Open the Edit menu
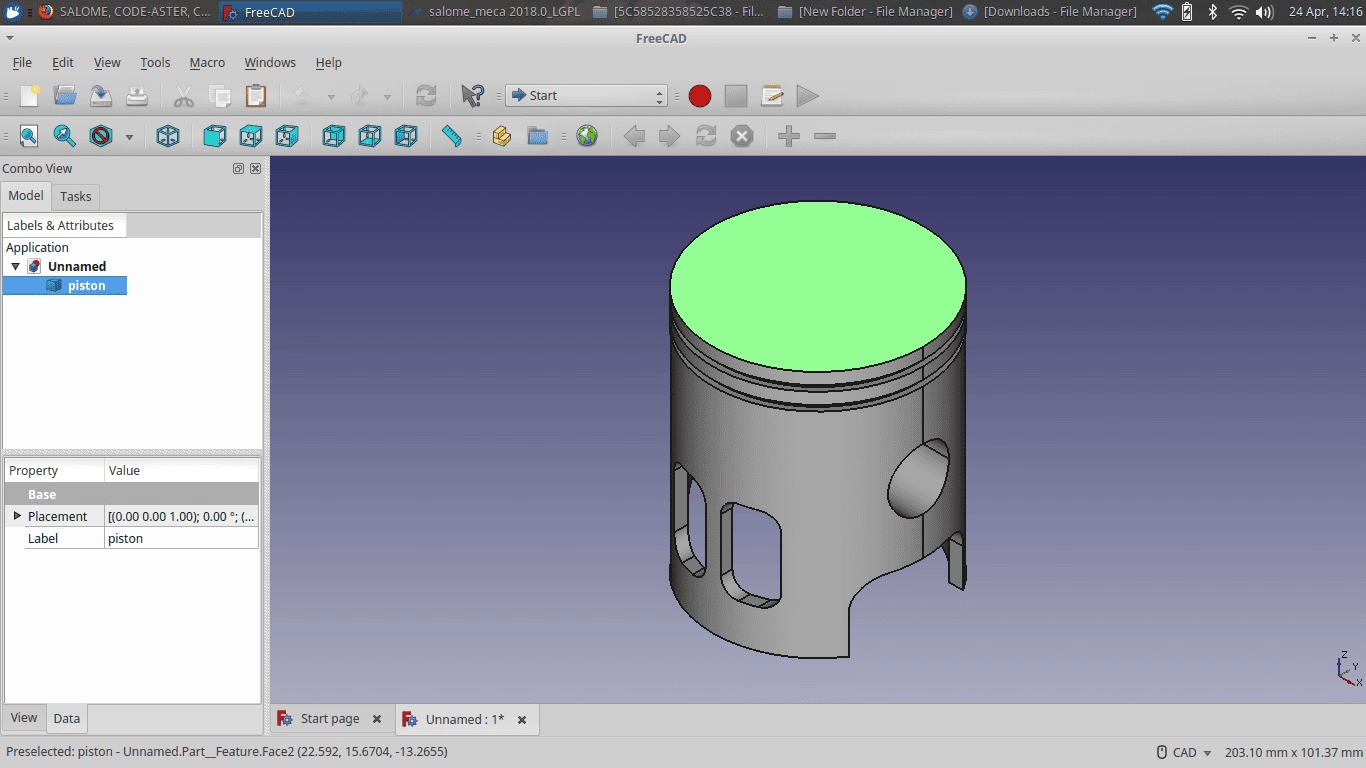 (x=63, y=62)
